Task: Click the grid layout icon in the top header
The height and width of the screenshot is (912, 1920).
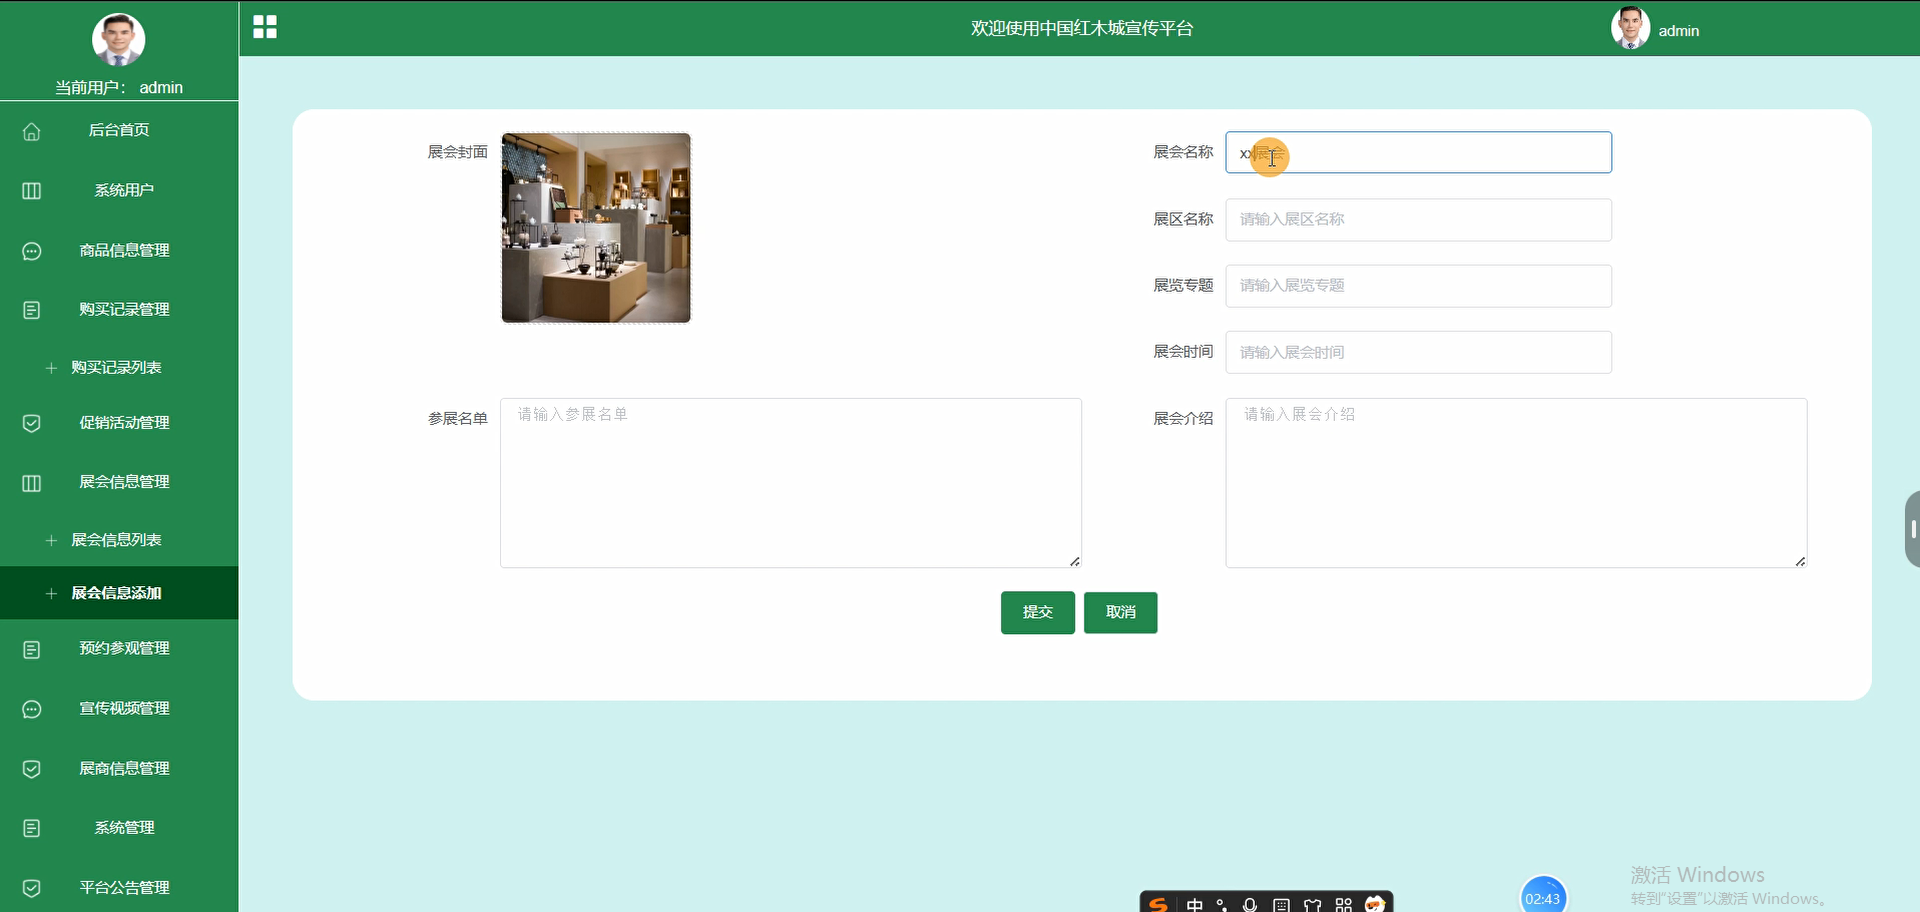Action: (x=264, y=27)
